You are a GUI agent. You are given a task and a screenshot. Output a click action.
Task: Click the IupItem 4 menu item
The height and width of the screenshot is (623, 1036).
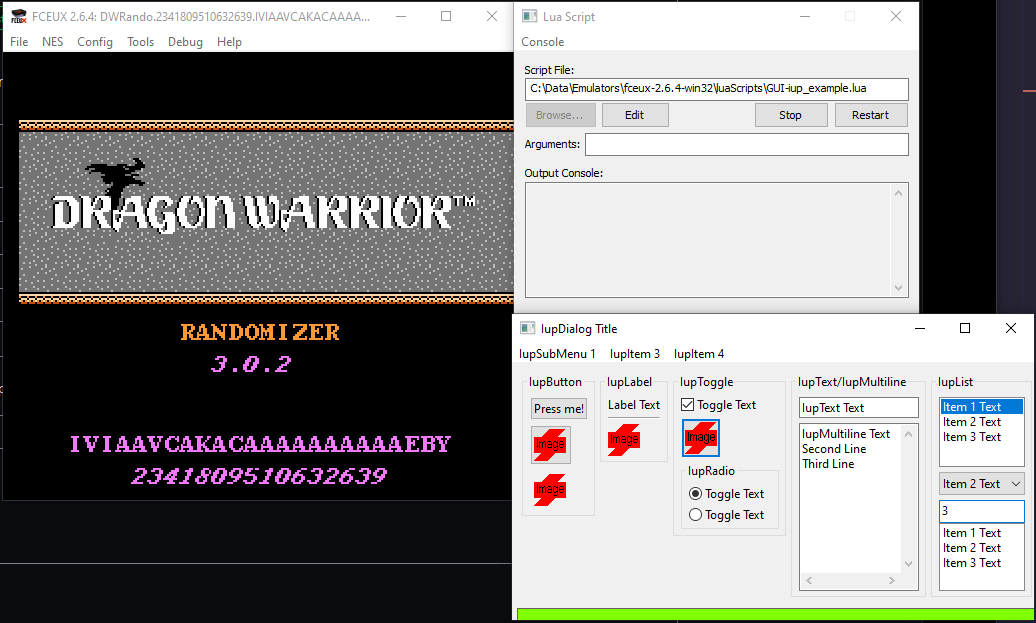point(699,353)
